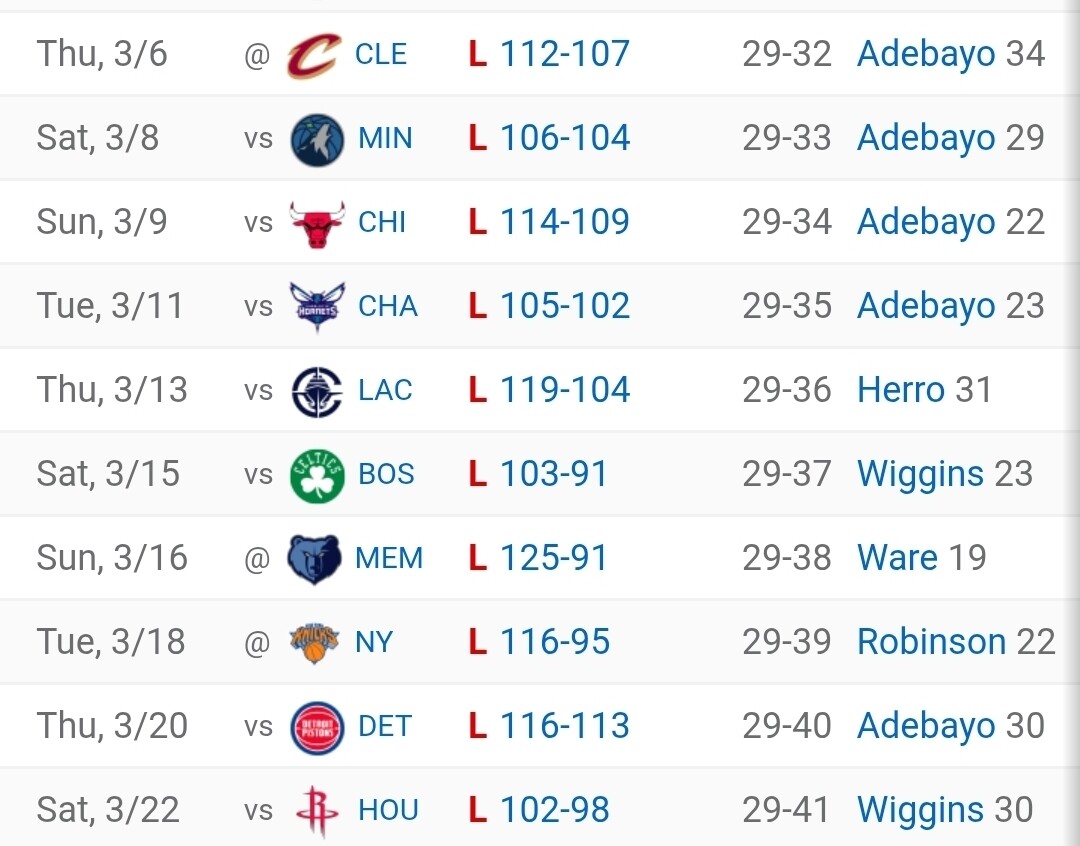The image size is (1080, 846).
Task: Select the DET team name link
Action: tap(385, 726)
